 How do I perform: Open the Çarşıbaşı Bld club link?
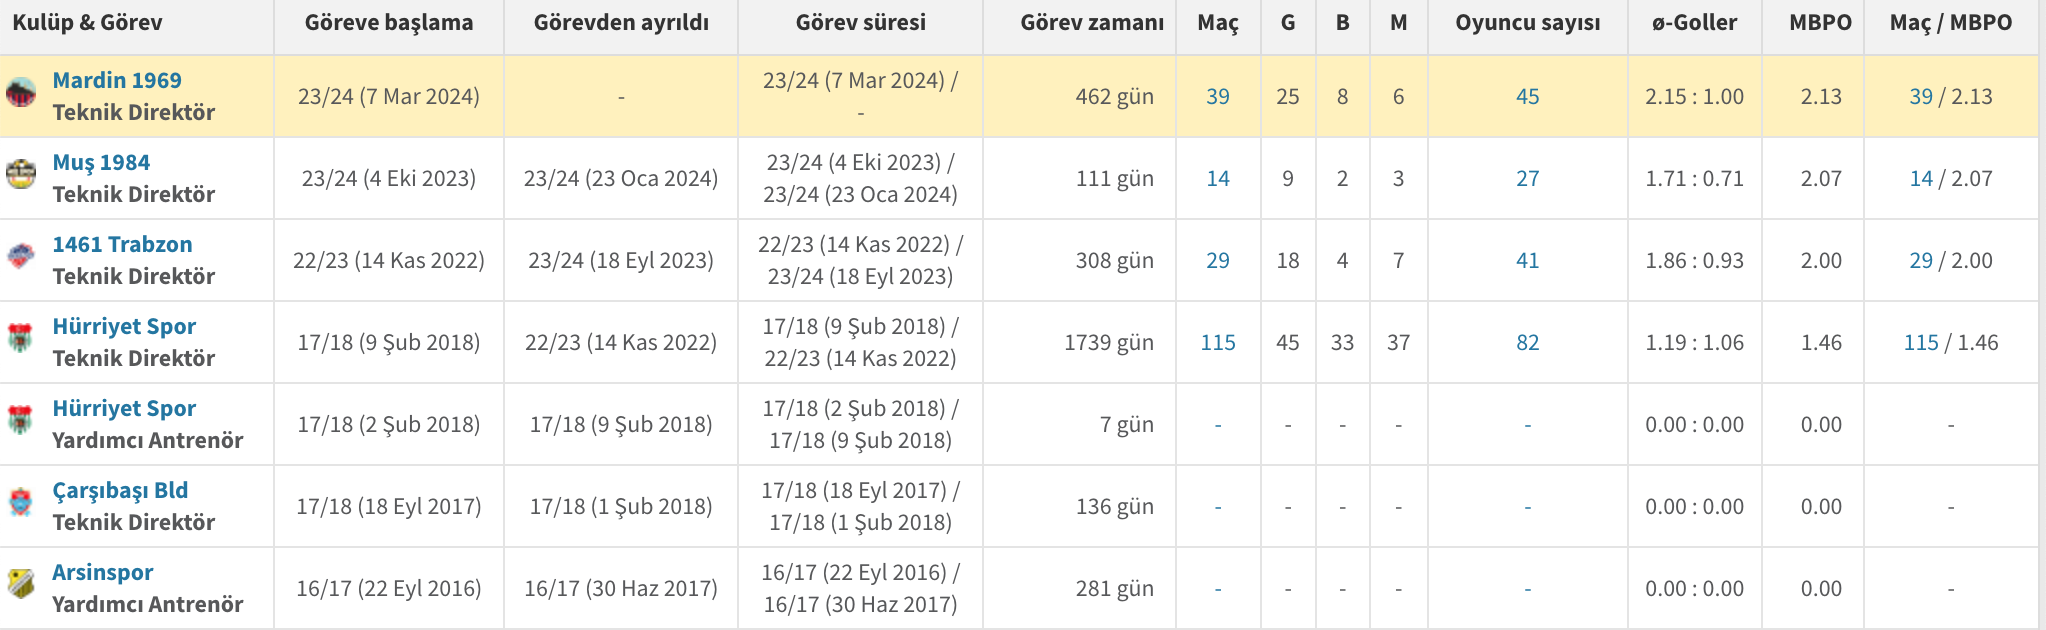tap(120, 490)
